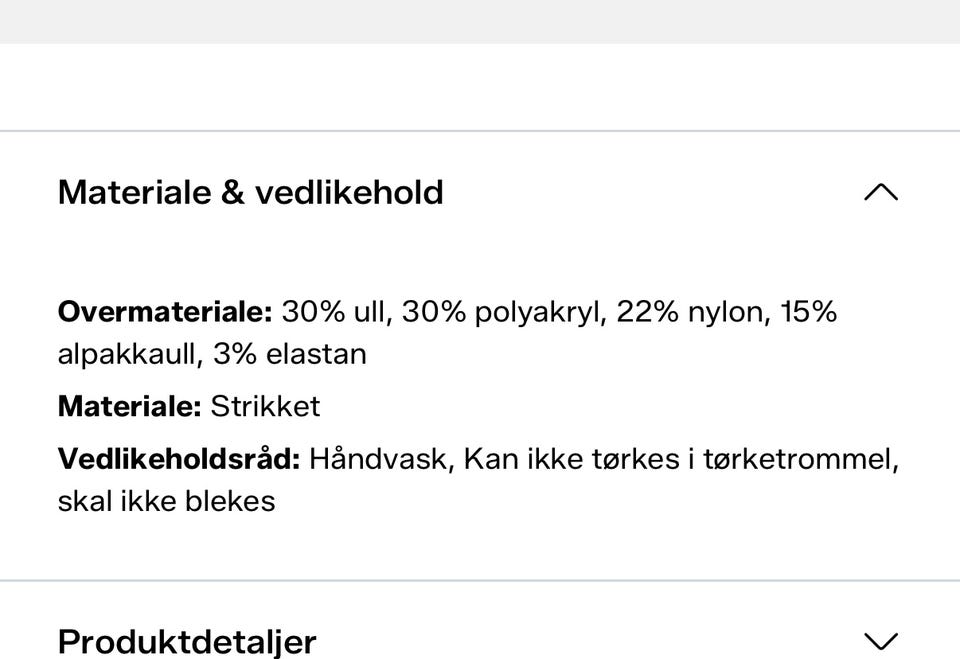Click the divider above Produktdetaljer
This screenshot has width=960, height=659.
coord(480,578)
